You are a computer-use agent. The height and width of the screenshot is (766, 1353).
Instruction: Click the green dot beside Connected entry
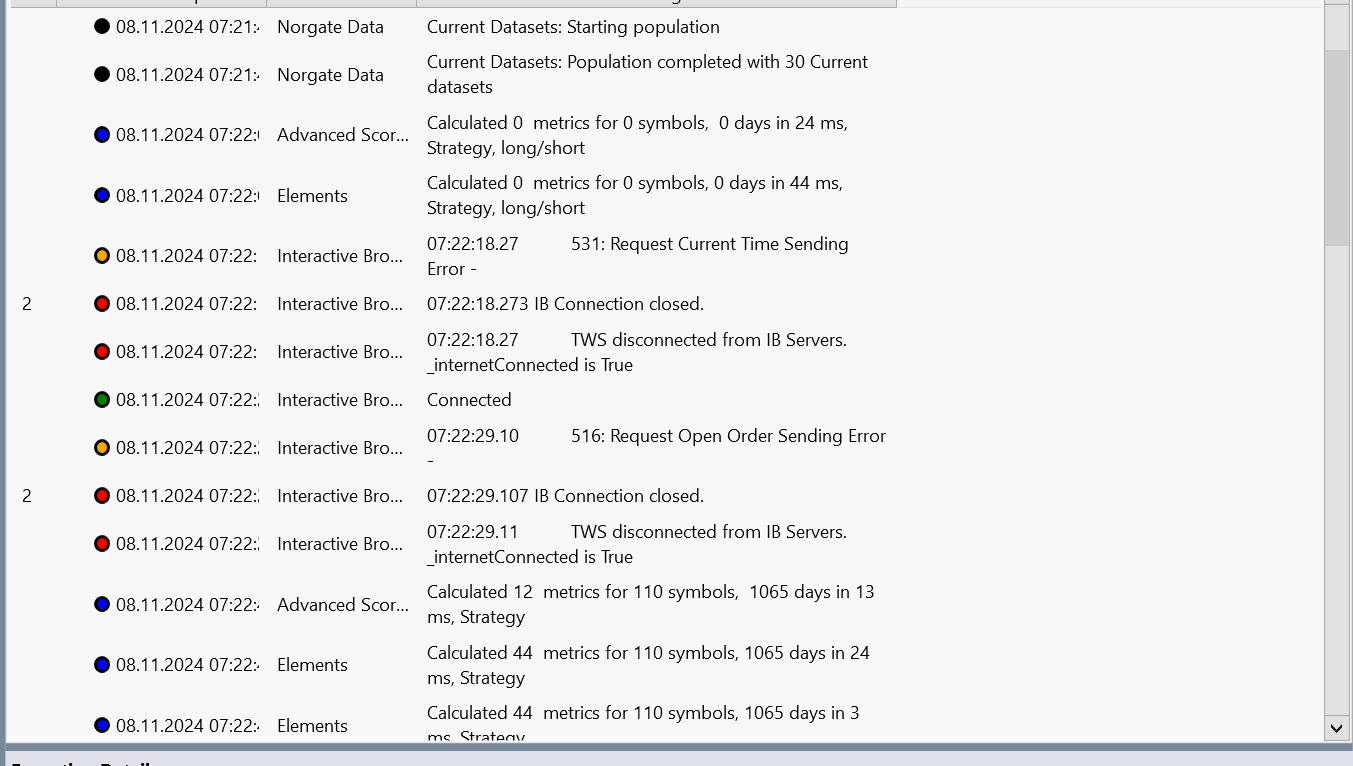102,400
